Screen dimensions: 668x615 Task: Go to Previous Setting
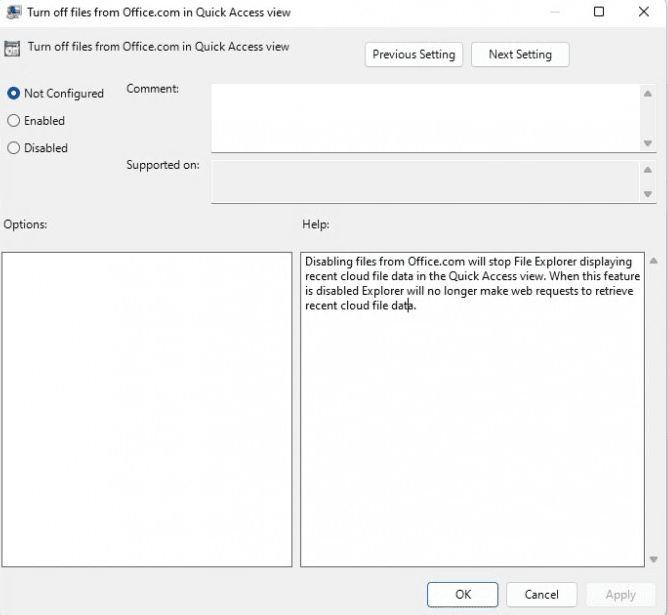414,55
